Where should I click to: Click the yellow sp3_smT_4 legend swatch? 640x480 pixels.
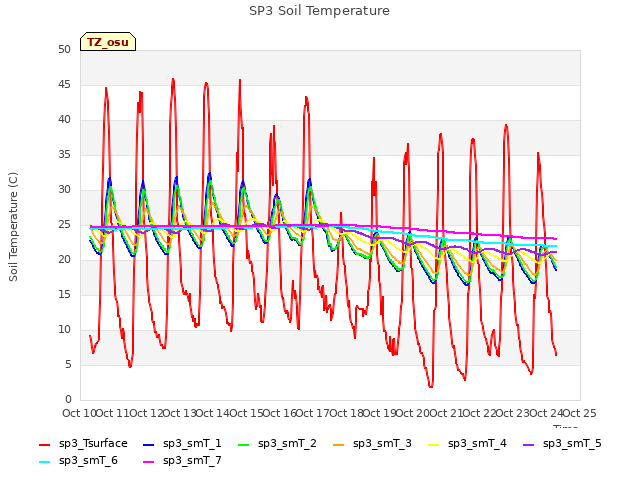[433, 445]
